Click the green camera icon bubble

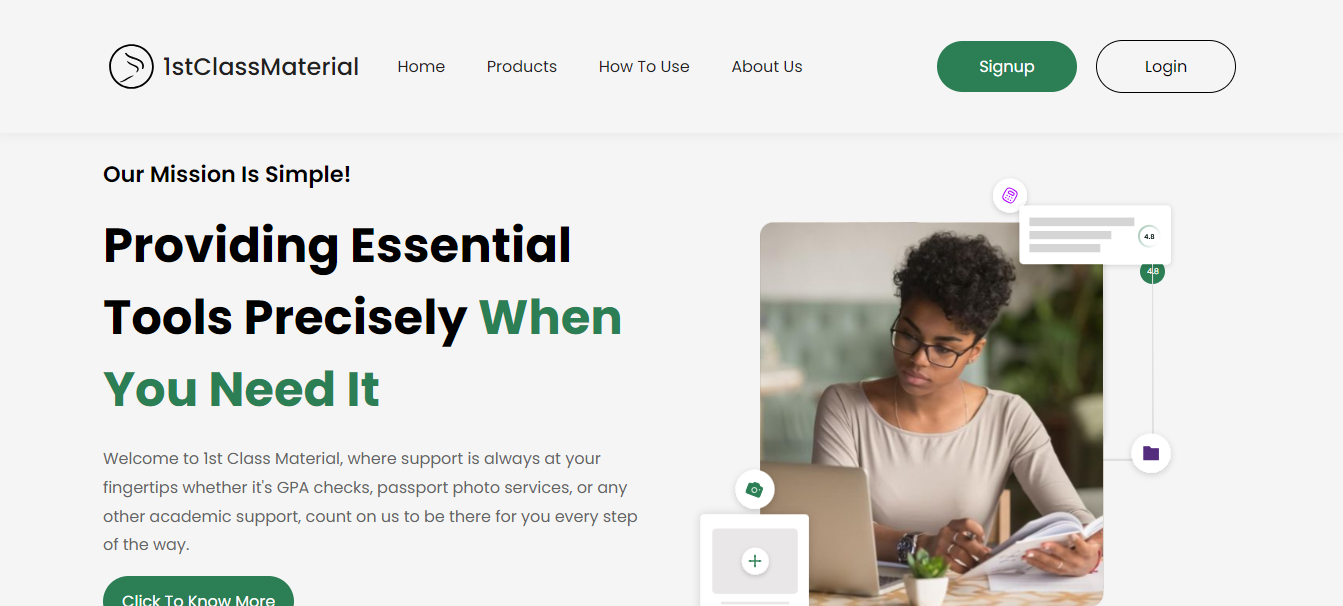(755, 490)
